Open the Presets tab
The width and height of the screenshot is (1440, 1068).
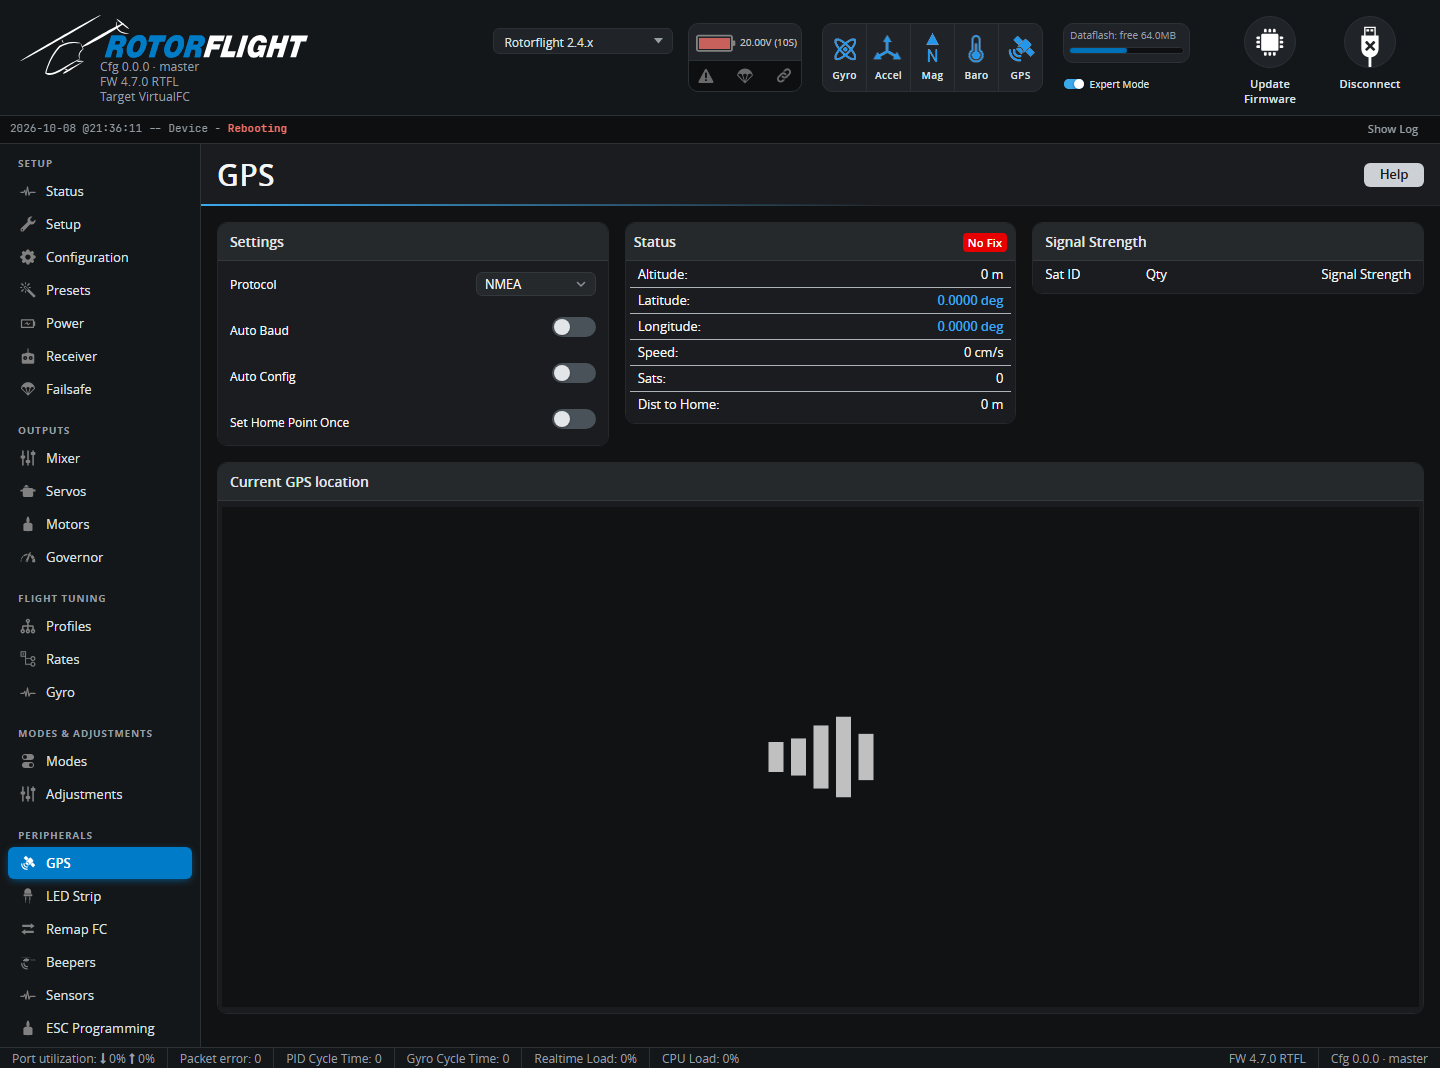click(x=100, y=290)
